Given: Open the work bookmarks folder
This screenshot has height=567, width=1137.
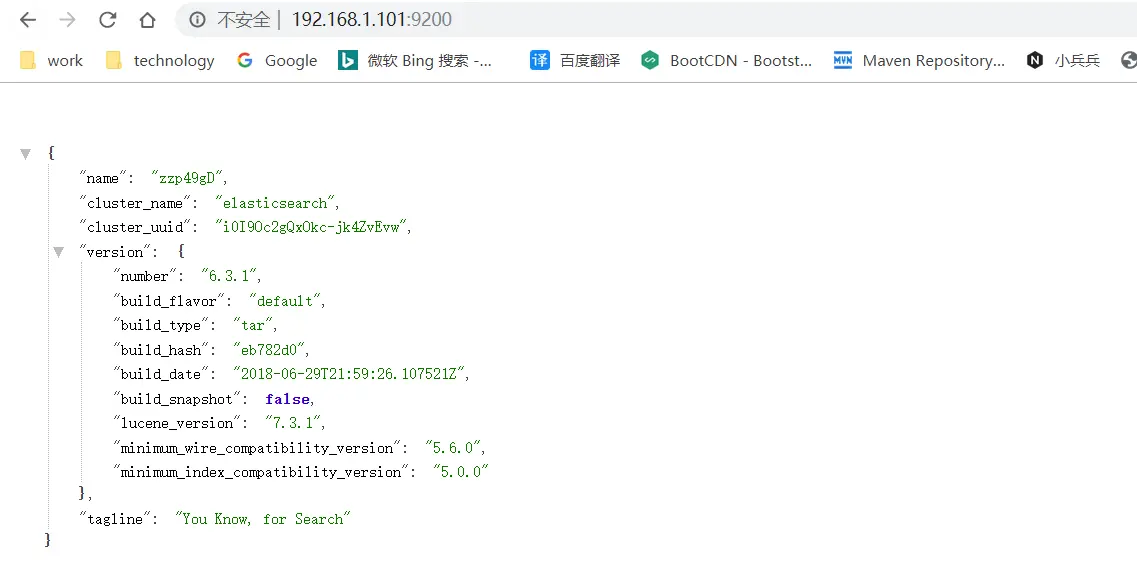Looking at the screenshot, I should 51,61.
